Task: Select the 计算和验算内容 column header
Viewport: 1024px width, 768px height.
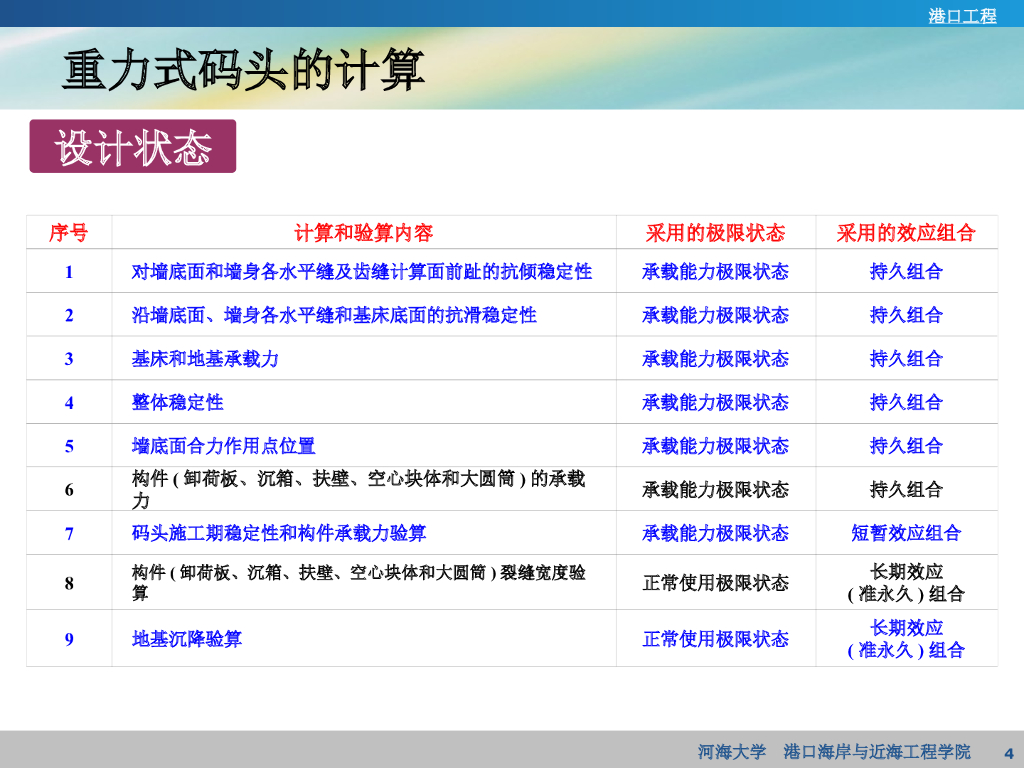Action: click(x=363, y=233)
